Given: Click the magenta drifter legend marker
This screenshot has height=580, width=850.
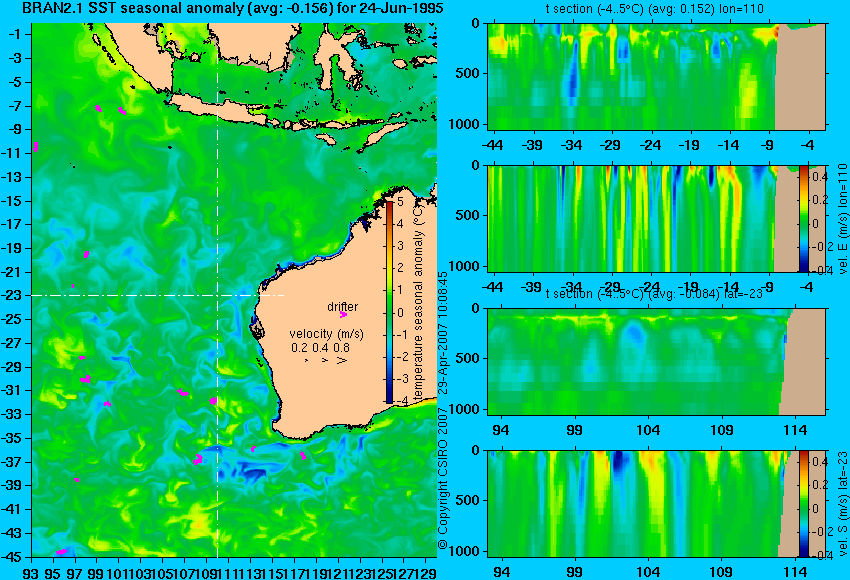Looking at the screenshot, I should pyautogui.click(x=343, y=314).
